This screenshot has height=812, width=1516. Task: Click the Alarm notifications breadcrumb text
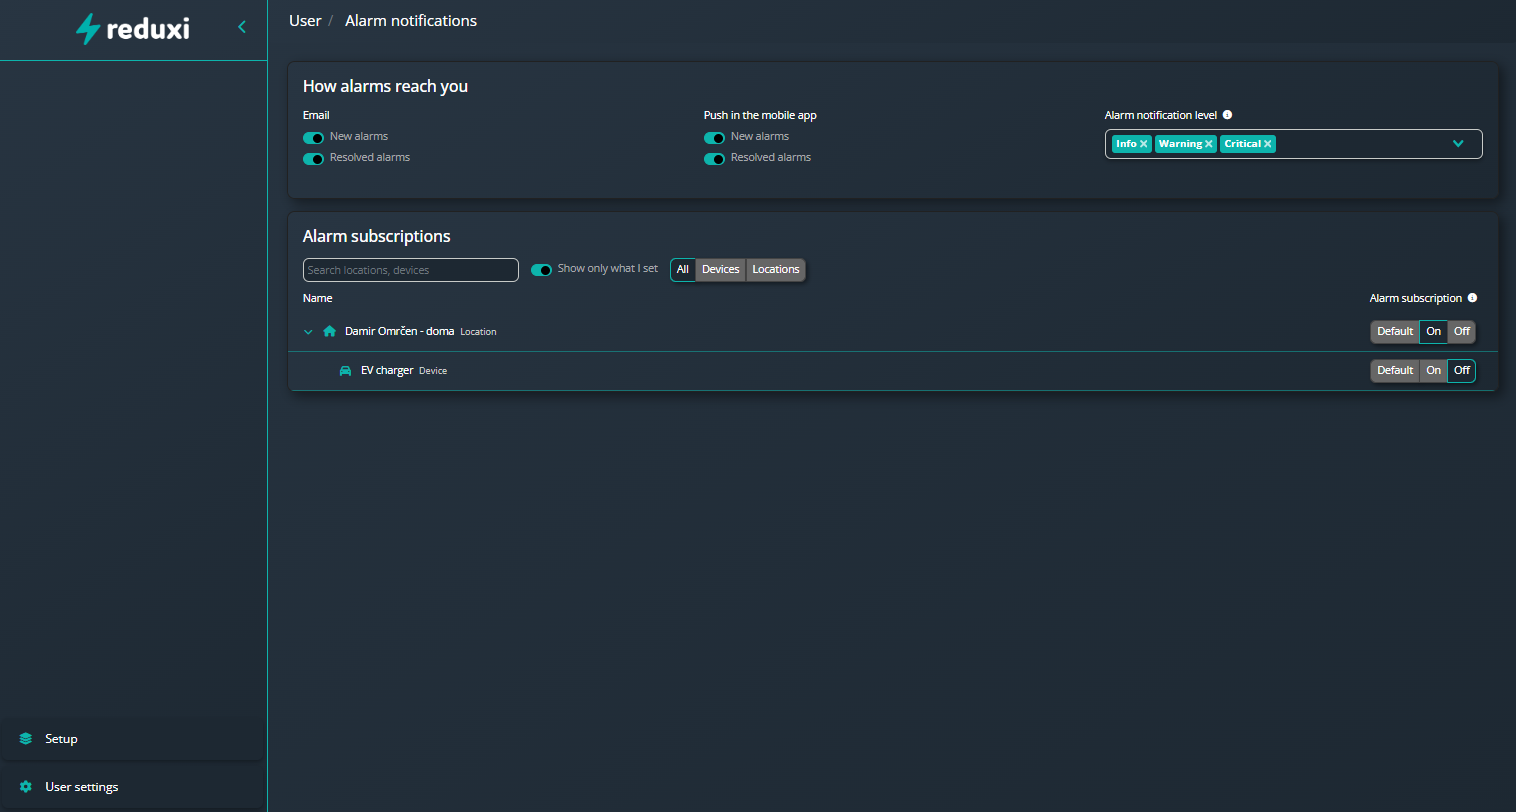(x=411, y=21)
